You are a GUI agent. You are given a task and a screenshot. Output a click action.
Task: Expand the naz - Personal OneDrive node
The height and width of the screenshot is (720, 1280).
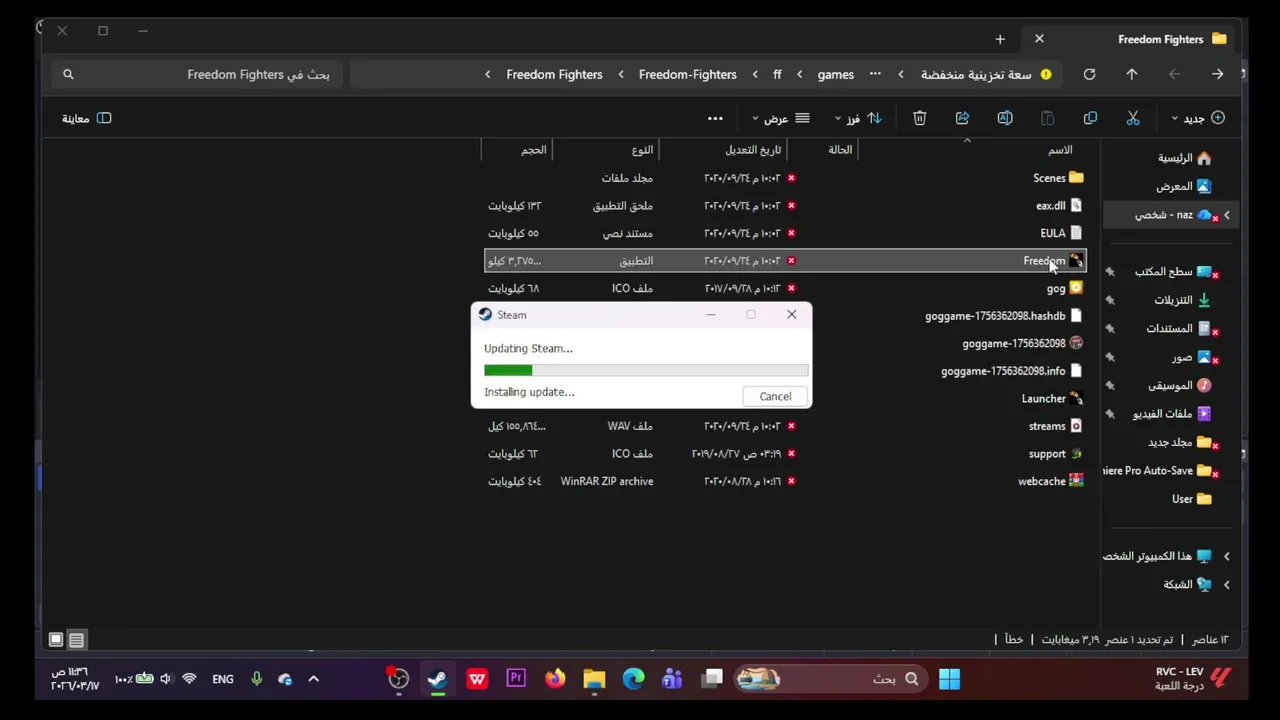click(x=1227, y=215)
